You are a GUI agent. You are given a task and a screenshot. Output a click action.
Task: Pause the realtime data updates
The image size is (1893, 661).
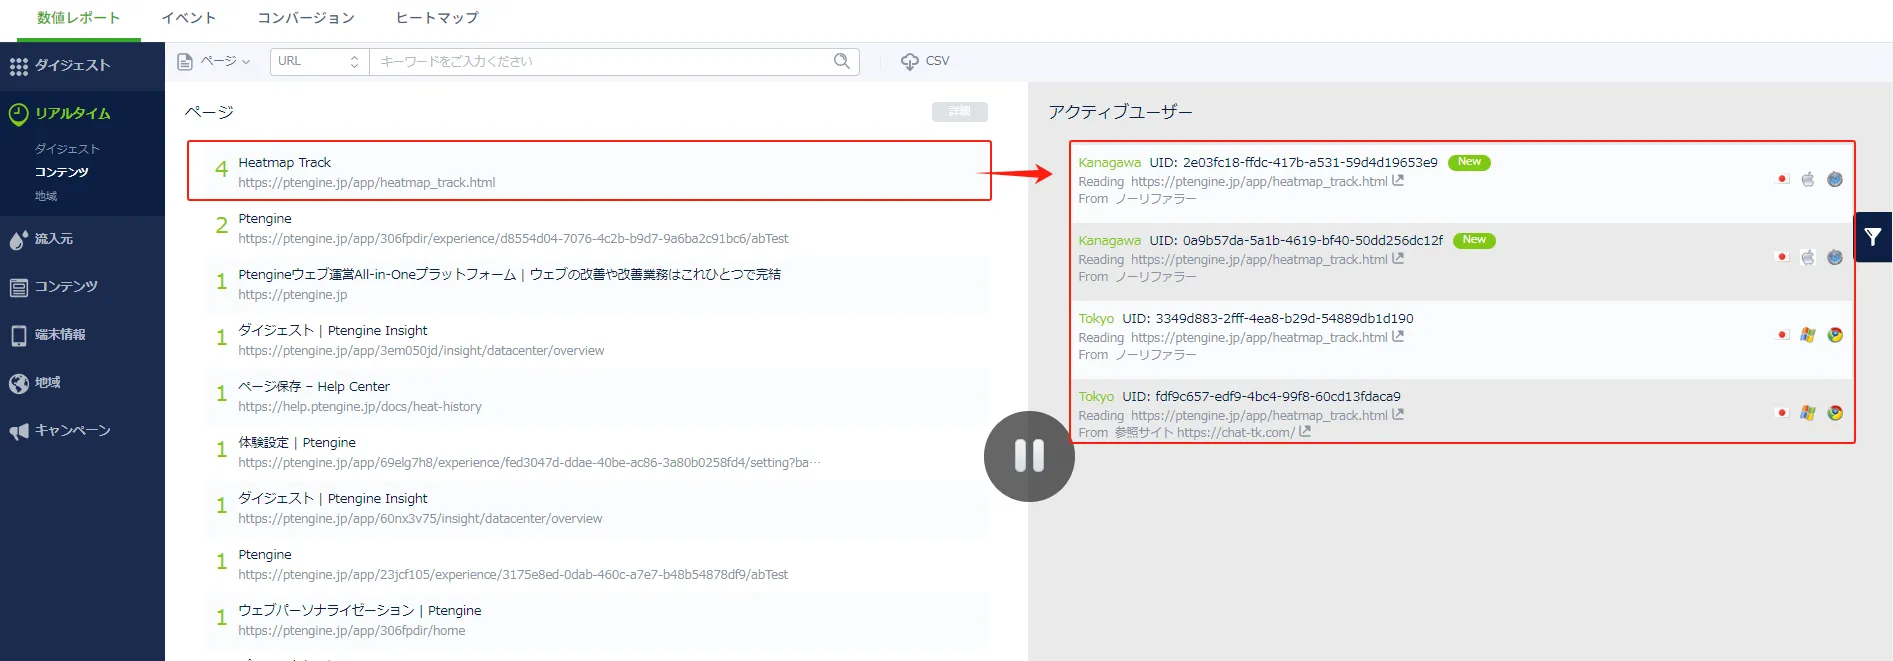(x=1029, y=456)
